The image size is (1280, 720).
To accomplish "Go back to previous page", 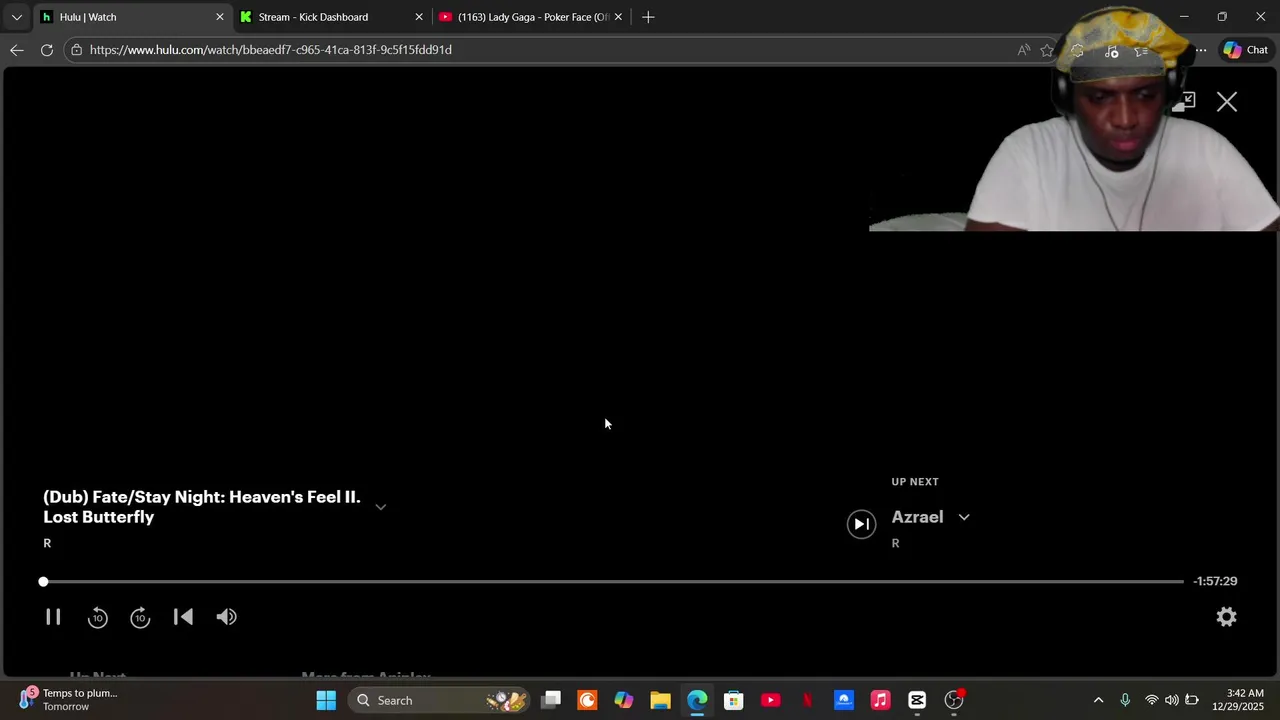I will [17, 50].
